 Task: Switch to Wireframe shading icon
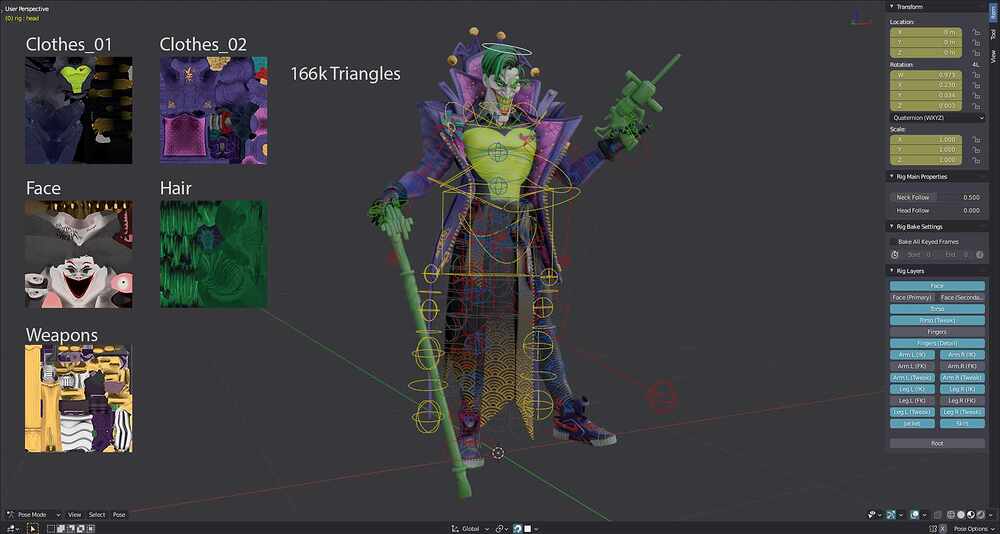point(951,515)
